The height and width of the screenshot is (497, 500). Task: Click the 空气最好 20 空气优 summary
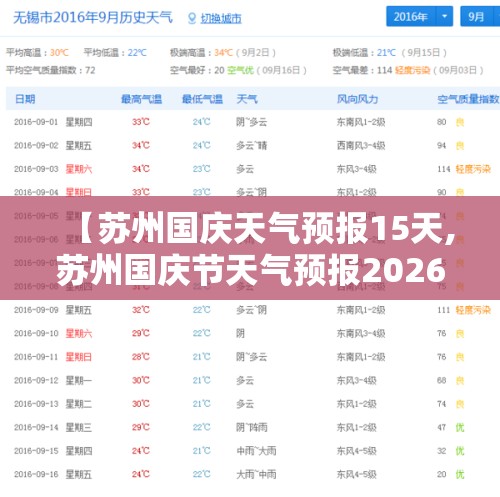(x=238, y=70)
